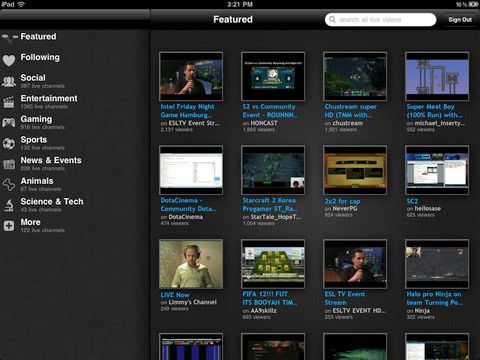Click Starcraft 2 Korea Progamer title
Viewport: 480px width, 360px height.
tap(270, 205)
